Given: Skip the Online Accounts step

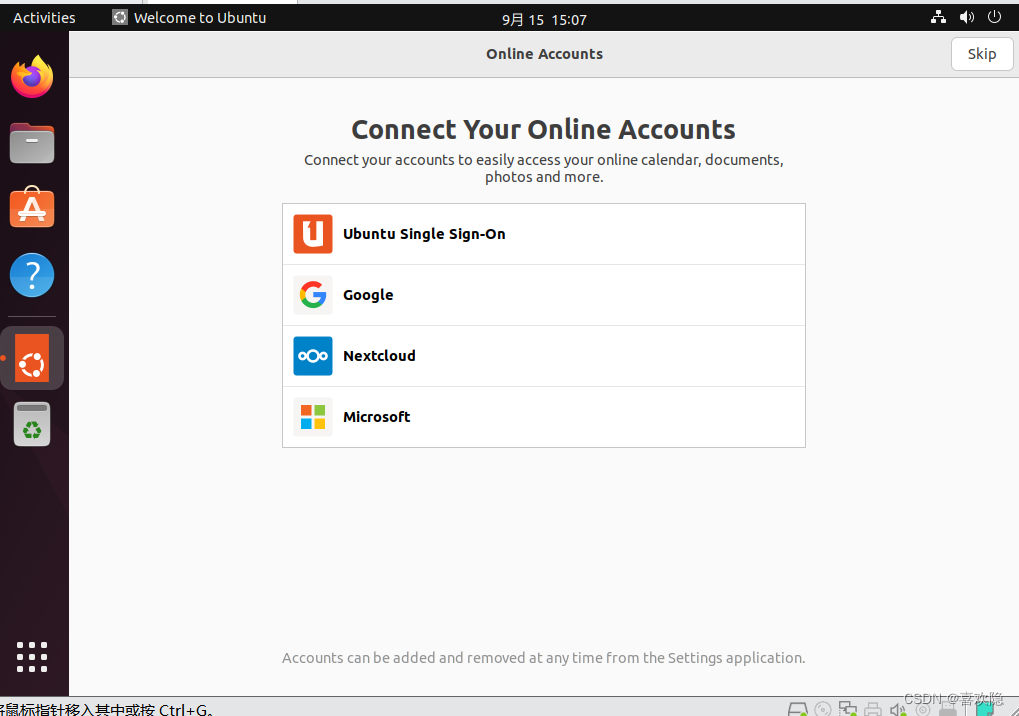Looking at the screenshot, I should click(x=981, y=54).
